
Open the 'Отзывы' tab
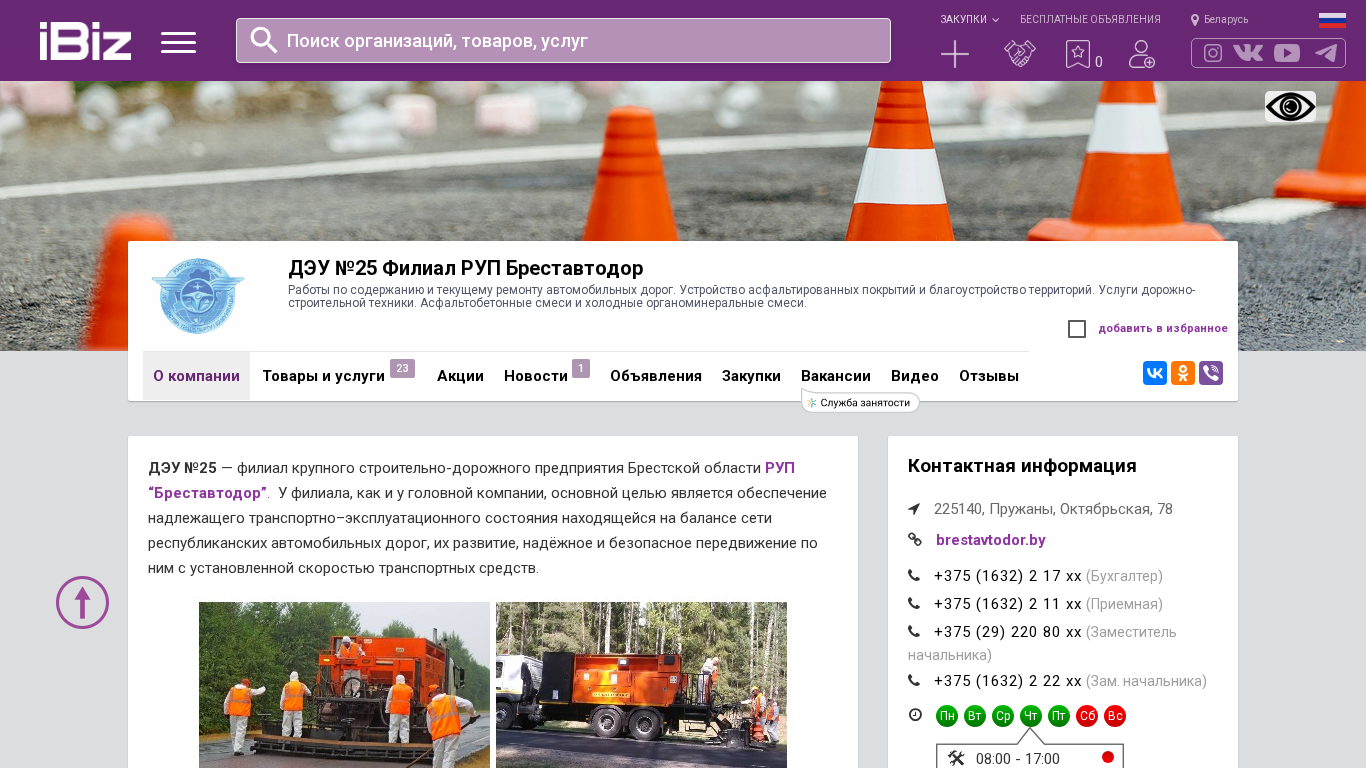tap(988, 376)
